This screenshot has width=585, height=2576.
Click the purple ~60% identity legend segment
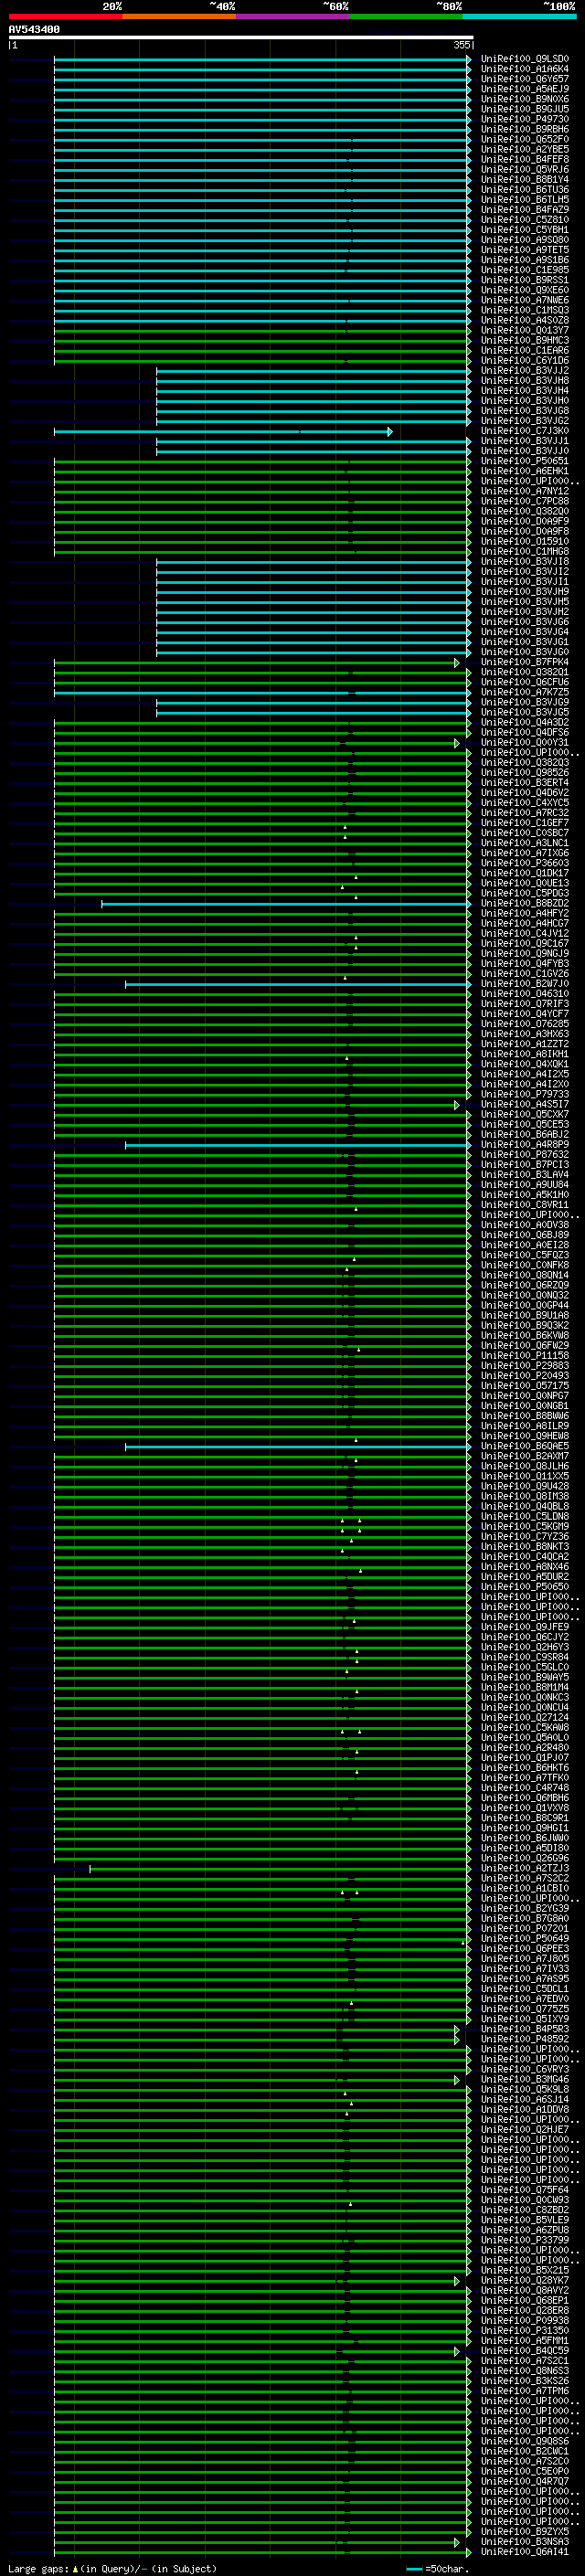293,16
